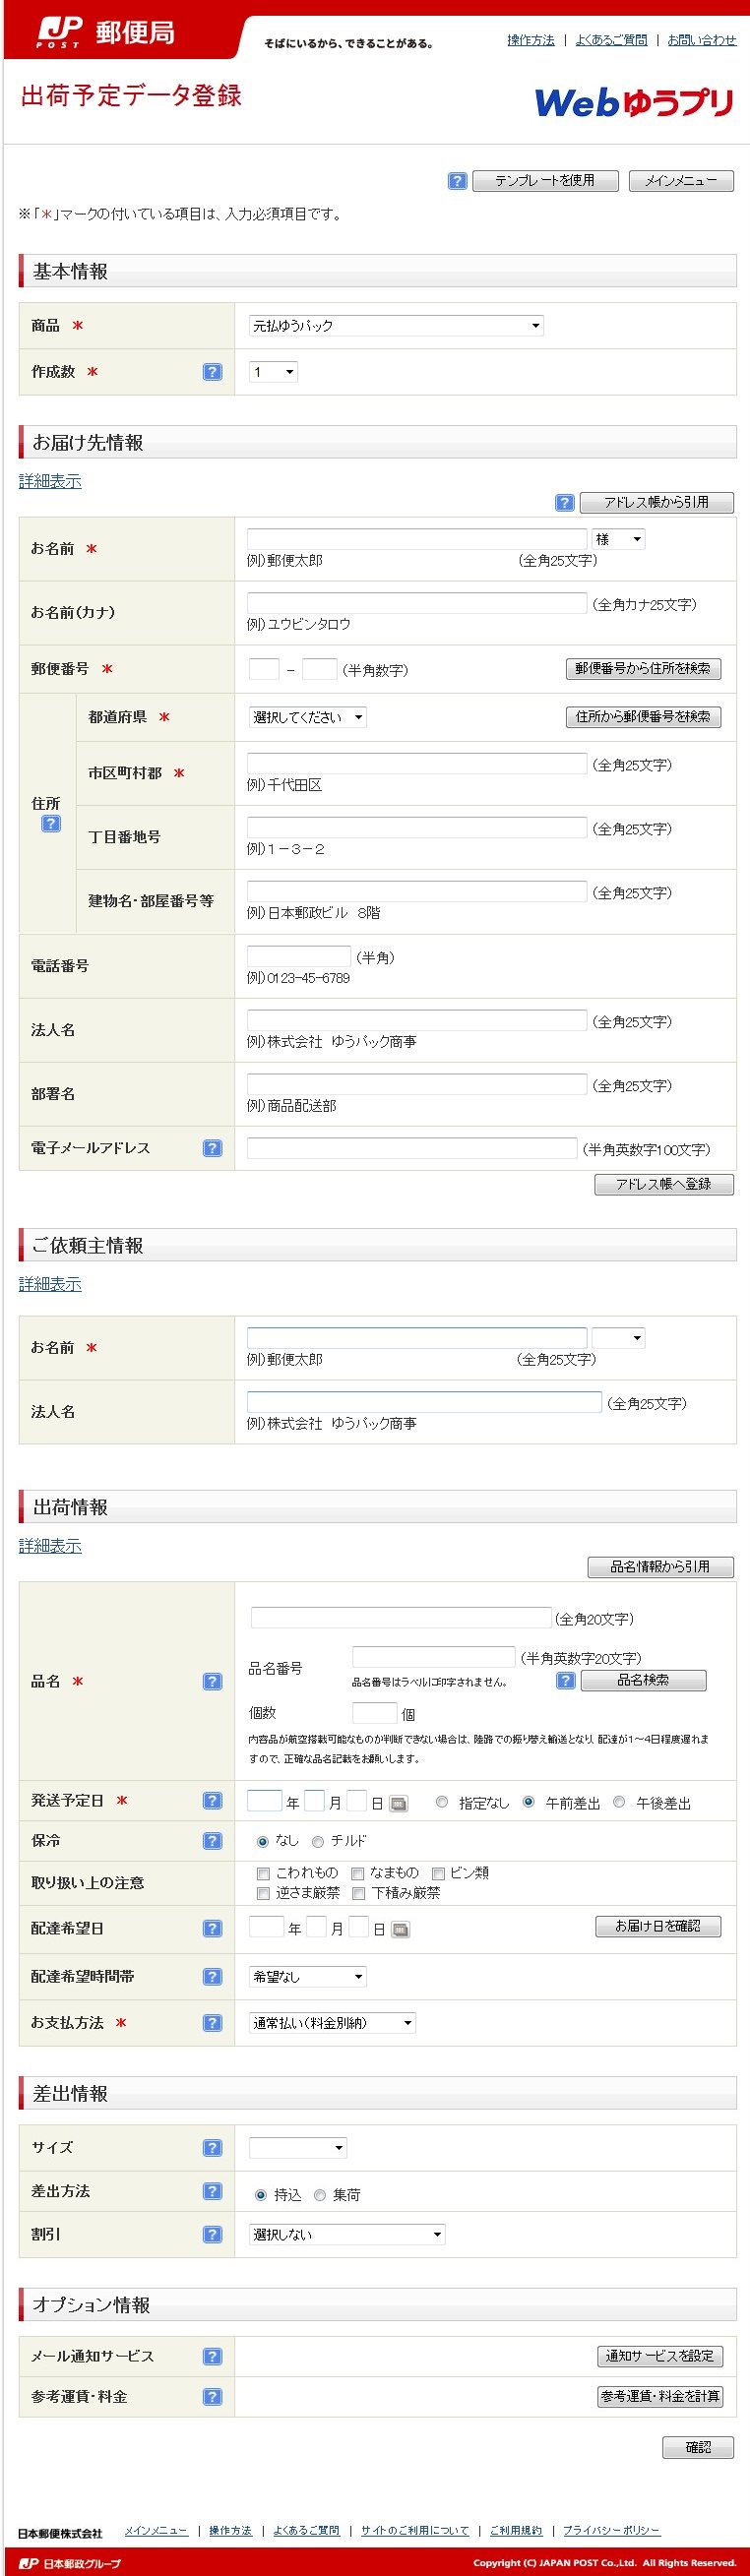Open help icon for 参考運賃・料金

(x=212, y=2396)
